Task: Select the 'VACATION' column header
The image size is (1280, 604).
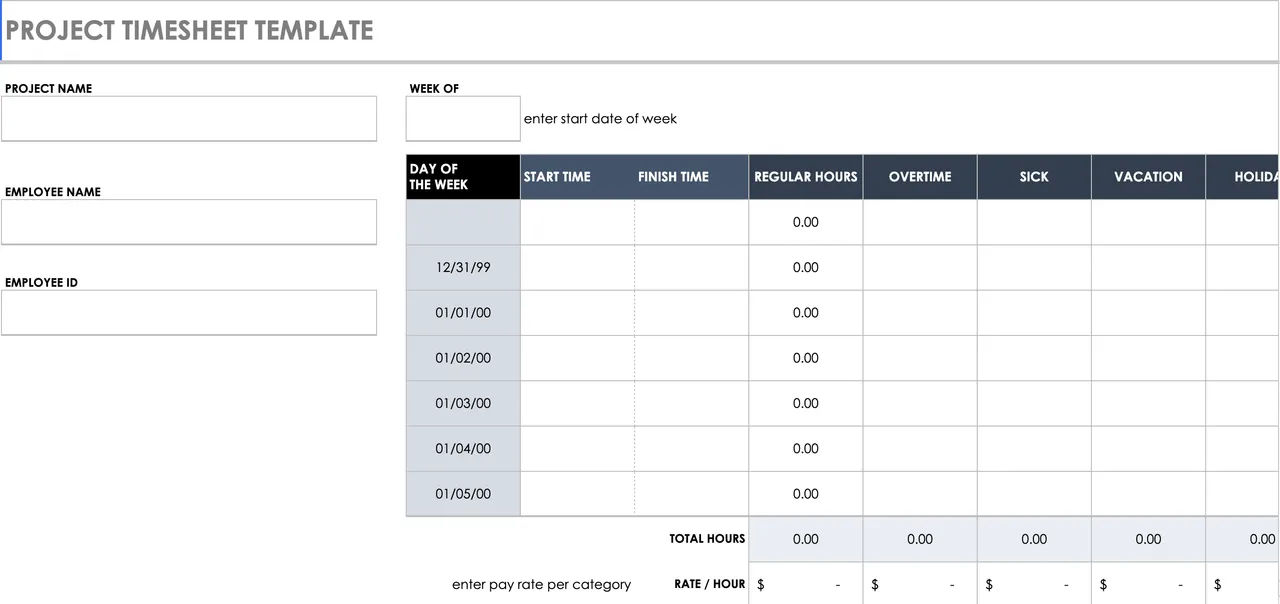Action: pyautogui.click(x=1148, y=177)
